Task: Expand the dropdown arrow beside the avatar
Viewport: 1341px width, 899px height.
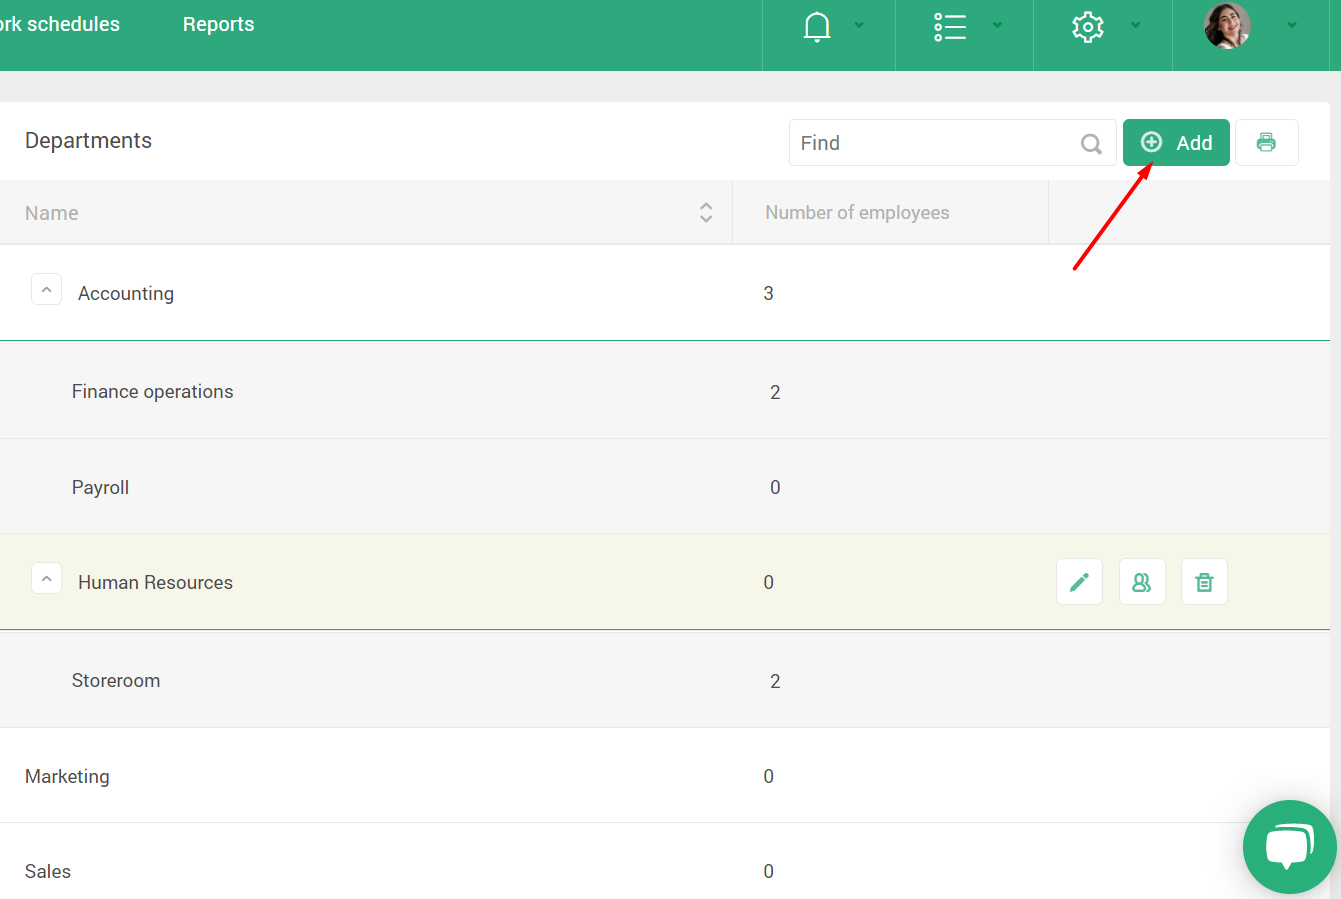Action: point(1292,26)
